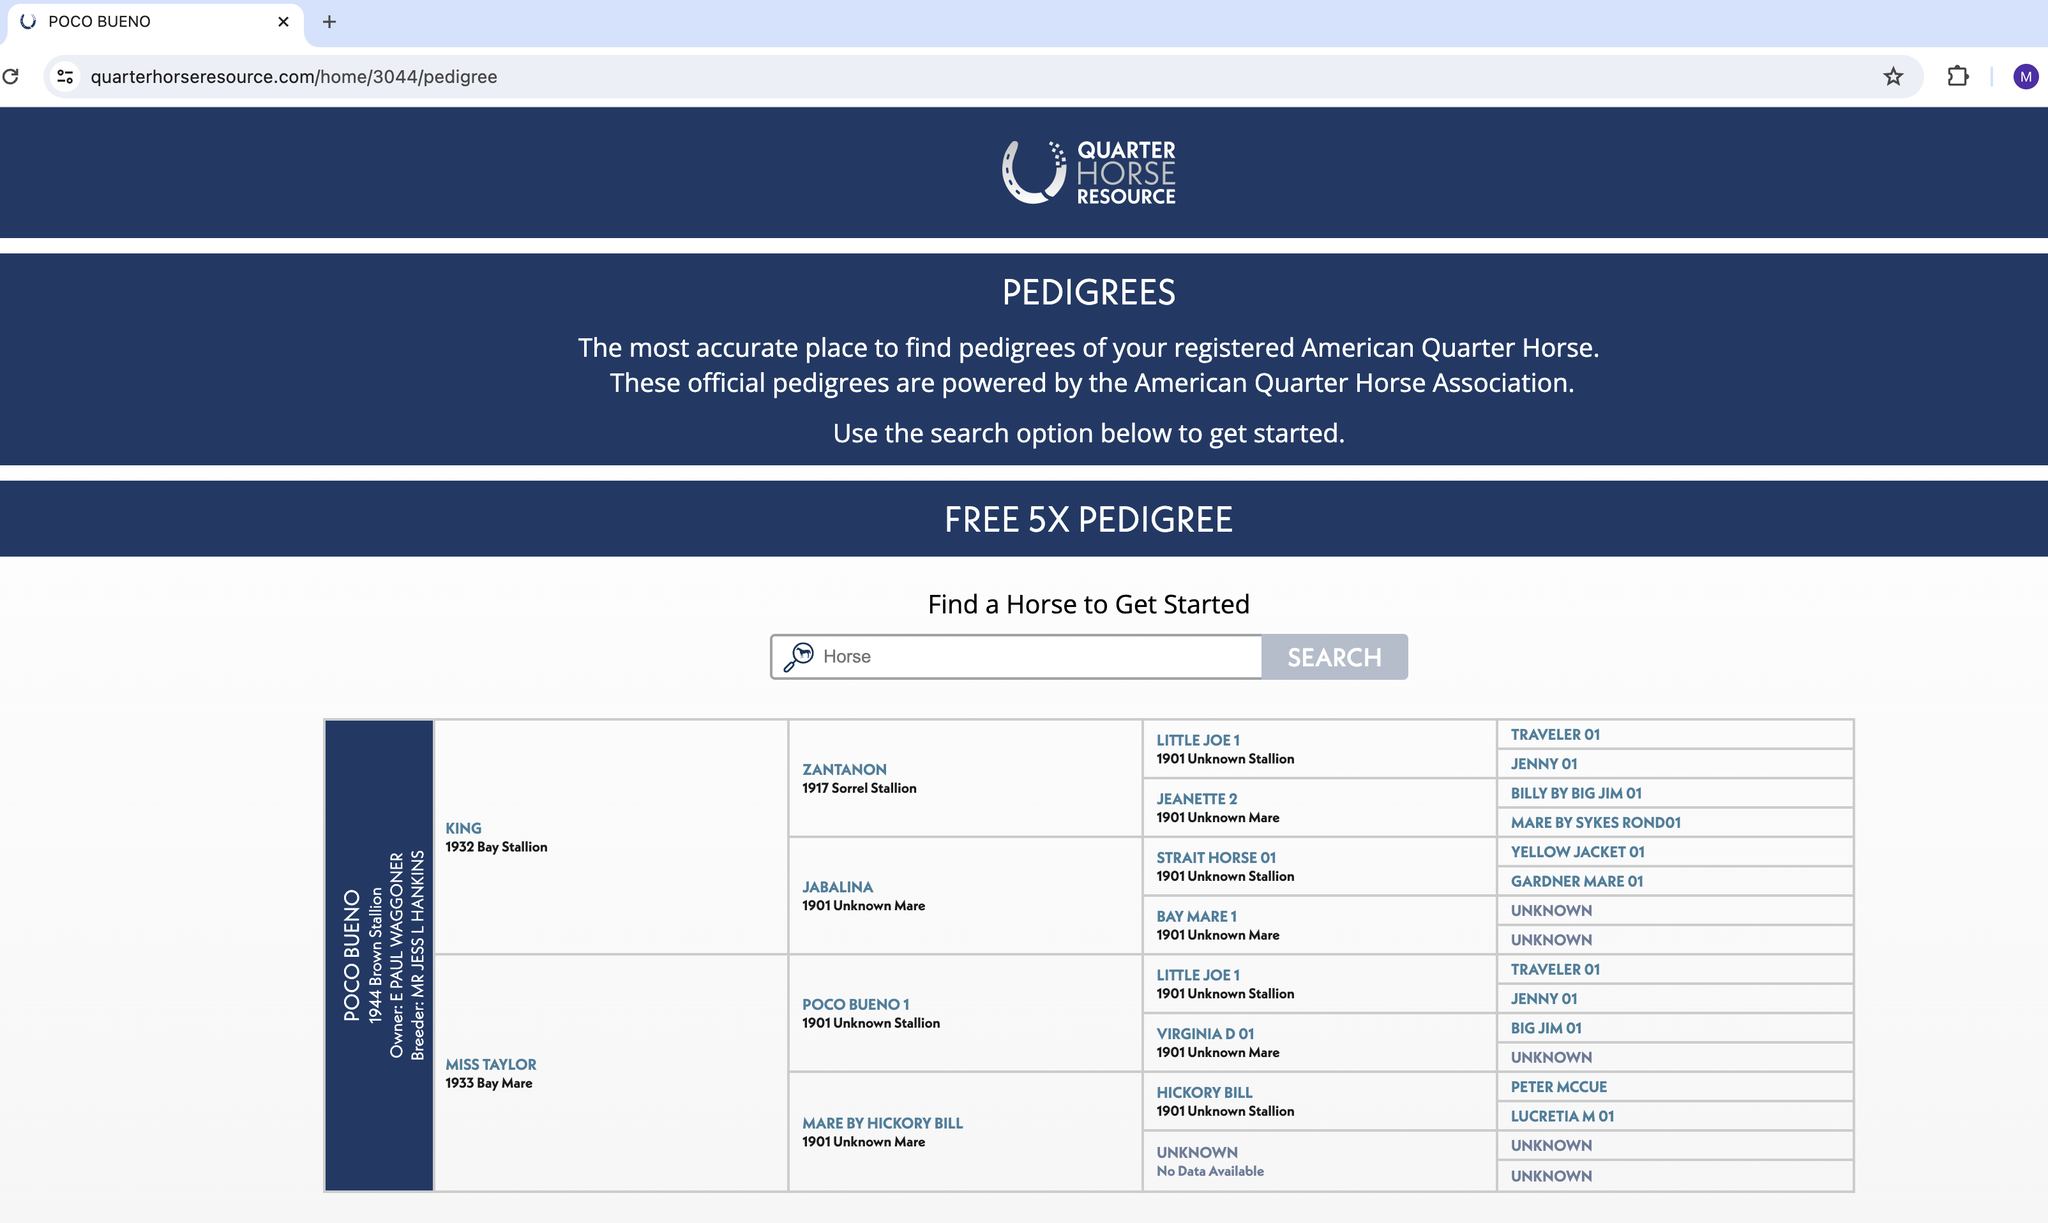
Task: Open BAY MARE 1 pedigree link
Action: [x=1196, y=916]
